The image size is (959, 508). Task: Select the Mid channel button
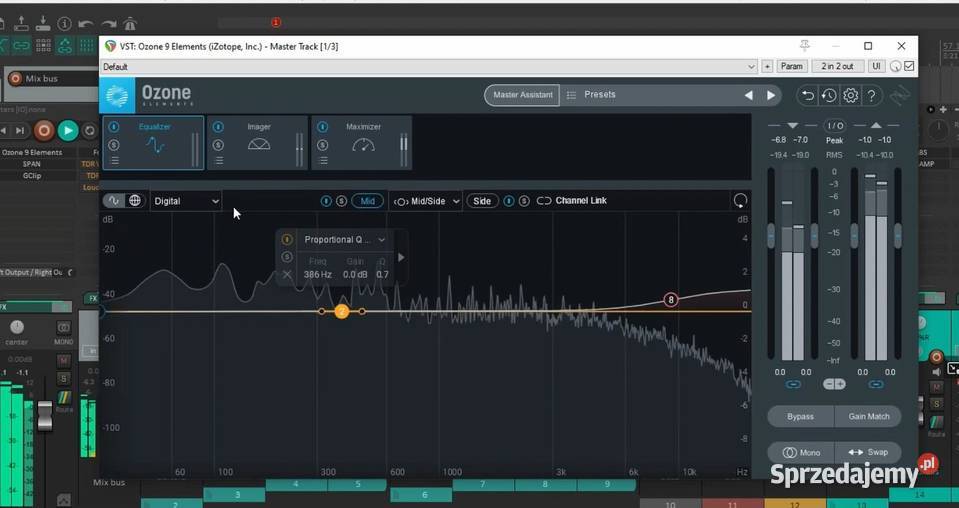368,201
